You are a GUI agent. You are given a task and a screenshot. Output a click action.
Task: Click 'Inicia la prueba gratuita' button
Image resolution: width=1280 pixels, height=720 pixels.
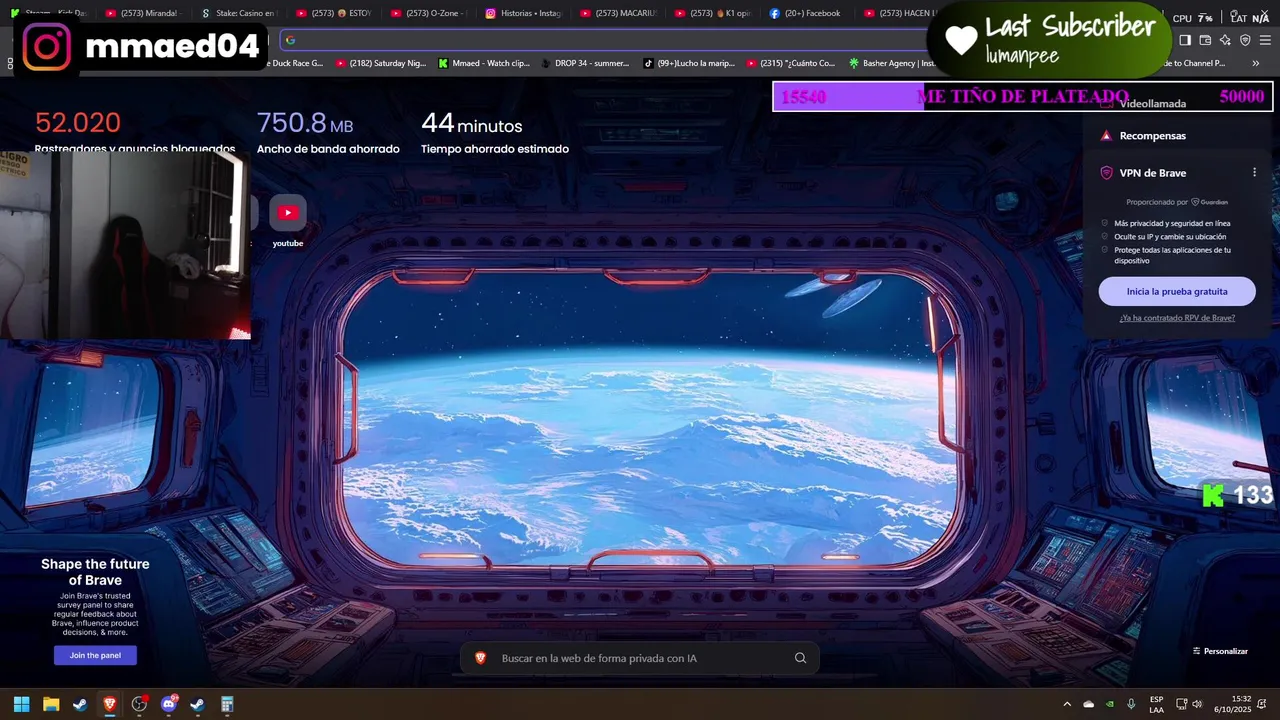pyautogui.click(x=1177, y=291)
